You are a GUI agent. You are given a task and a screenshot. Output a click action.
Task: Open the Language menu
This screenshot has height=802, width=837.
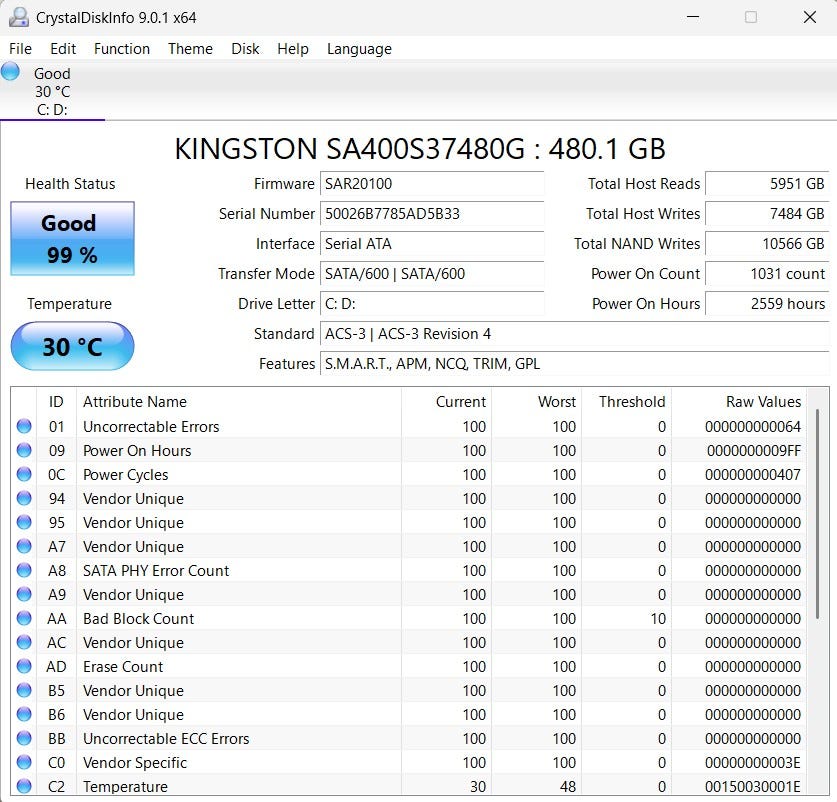click(x=359, y=49)
